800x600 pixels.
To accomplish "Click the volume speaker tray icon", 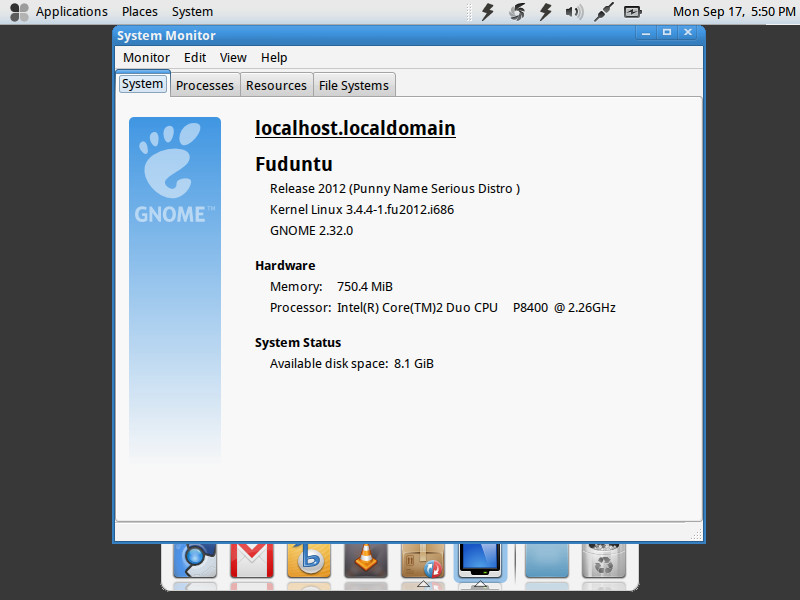I will click(x=574, y=12).
